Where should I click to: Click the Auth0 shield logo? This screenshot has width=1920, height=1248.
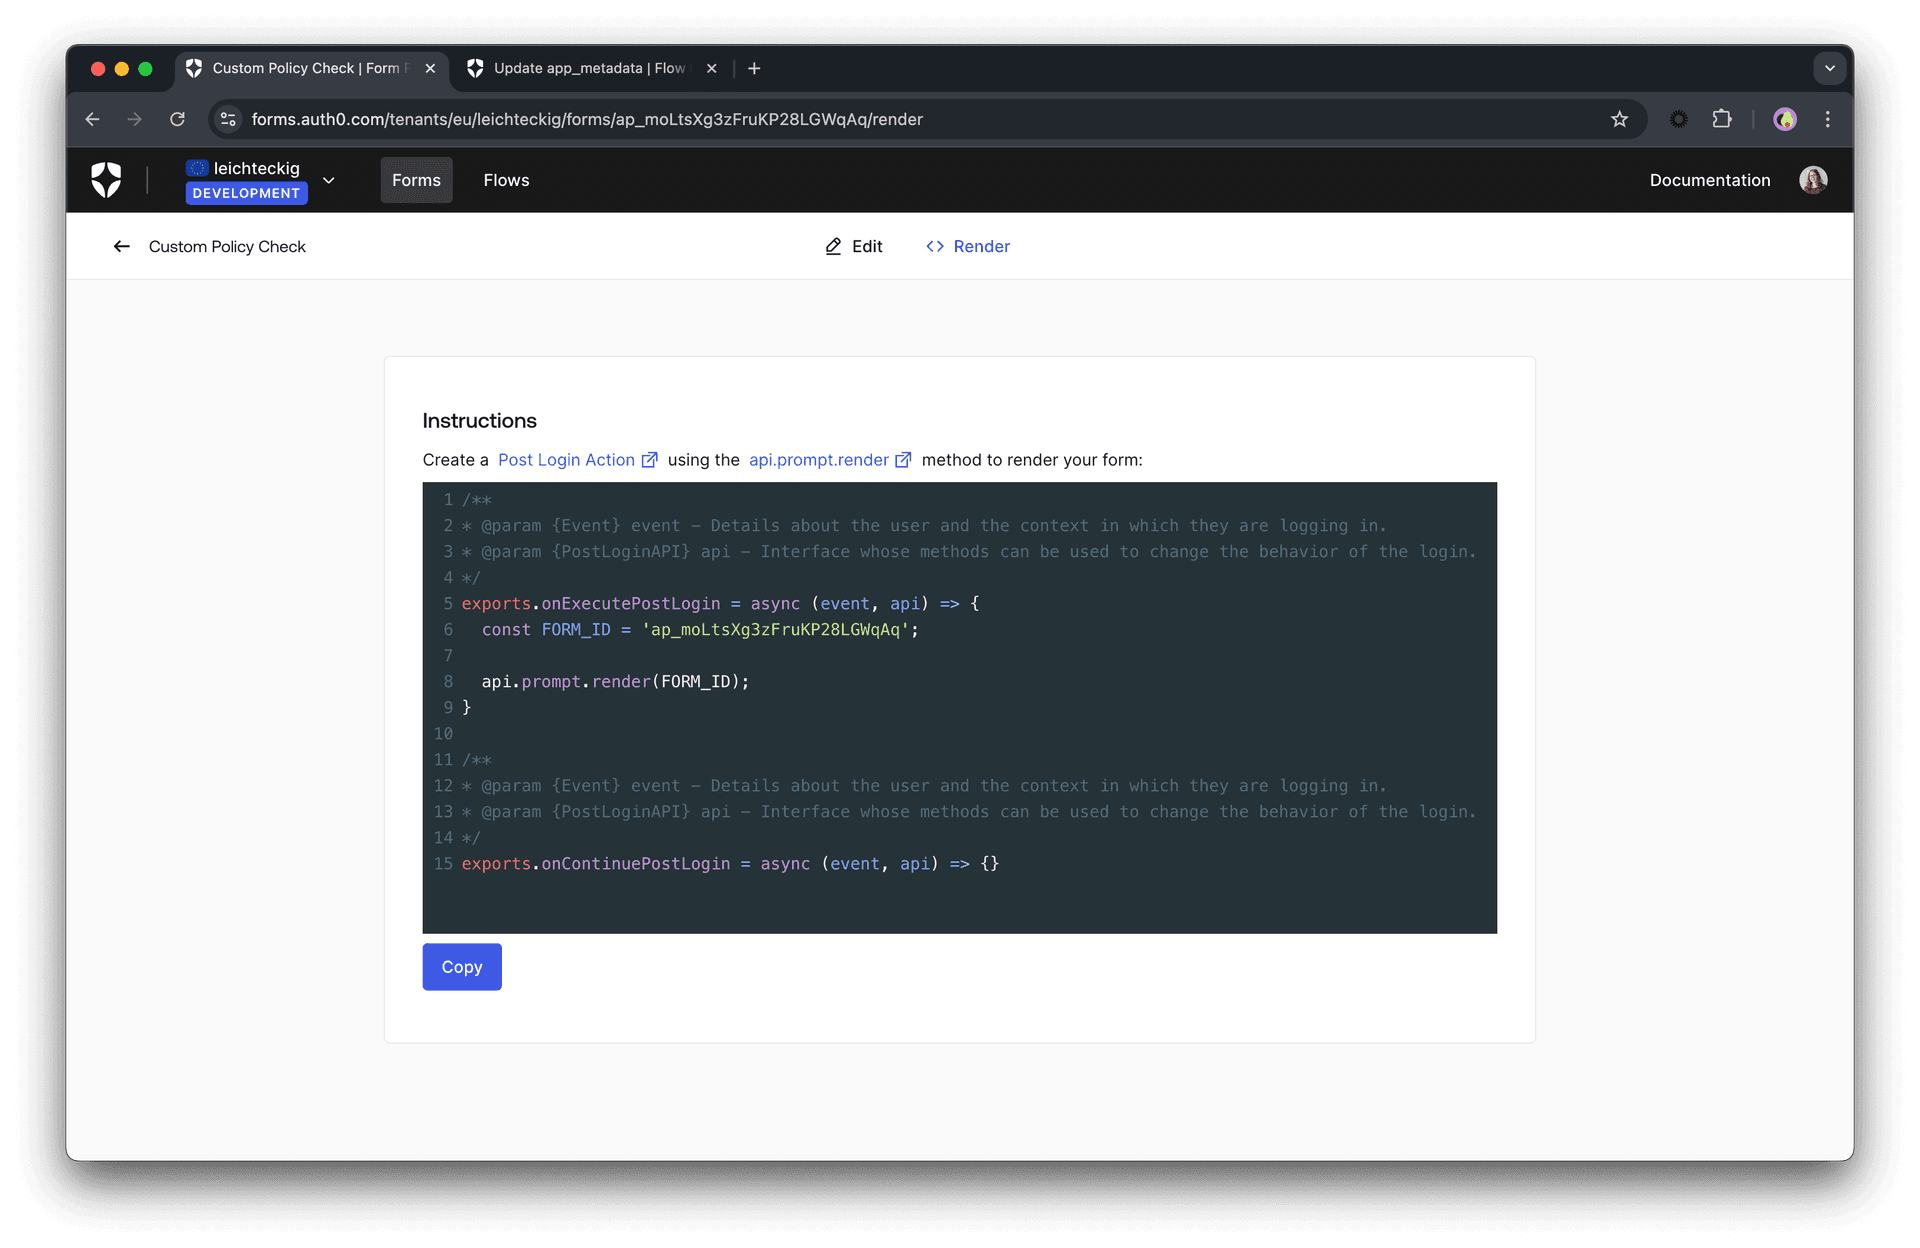pos(107,180)
